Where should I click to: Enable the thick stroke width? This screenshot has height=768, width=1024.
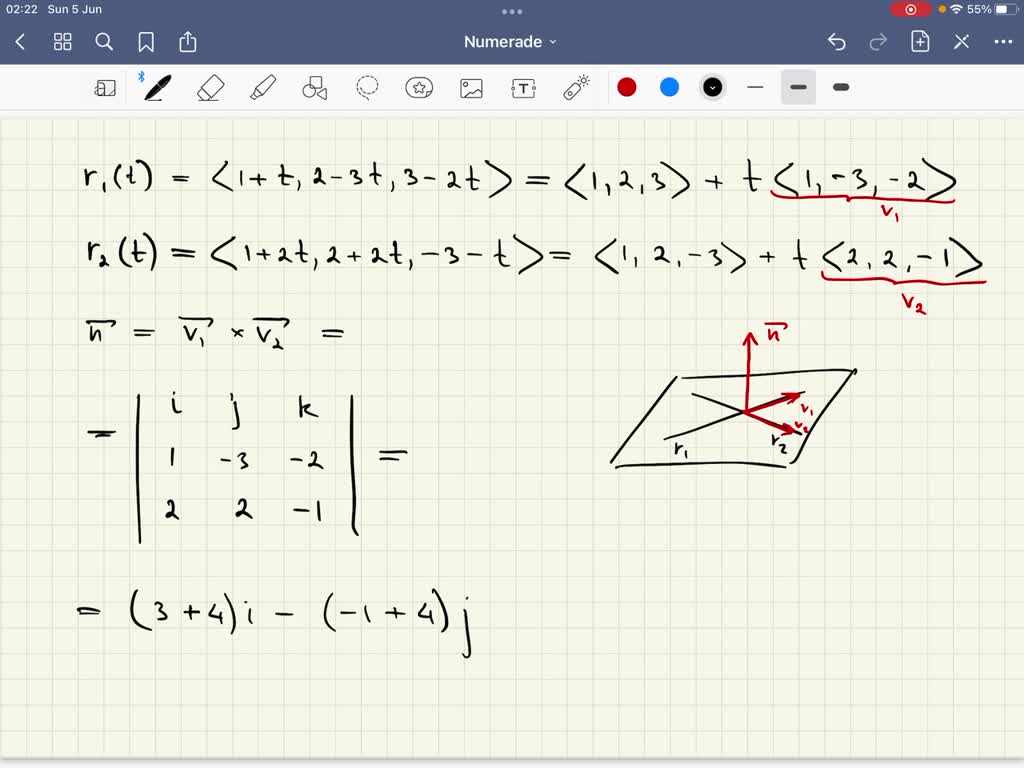coord(840,87)
